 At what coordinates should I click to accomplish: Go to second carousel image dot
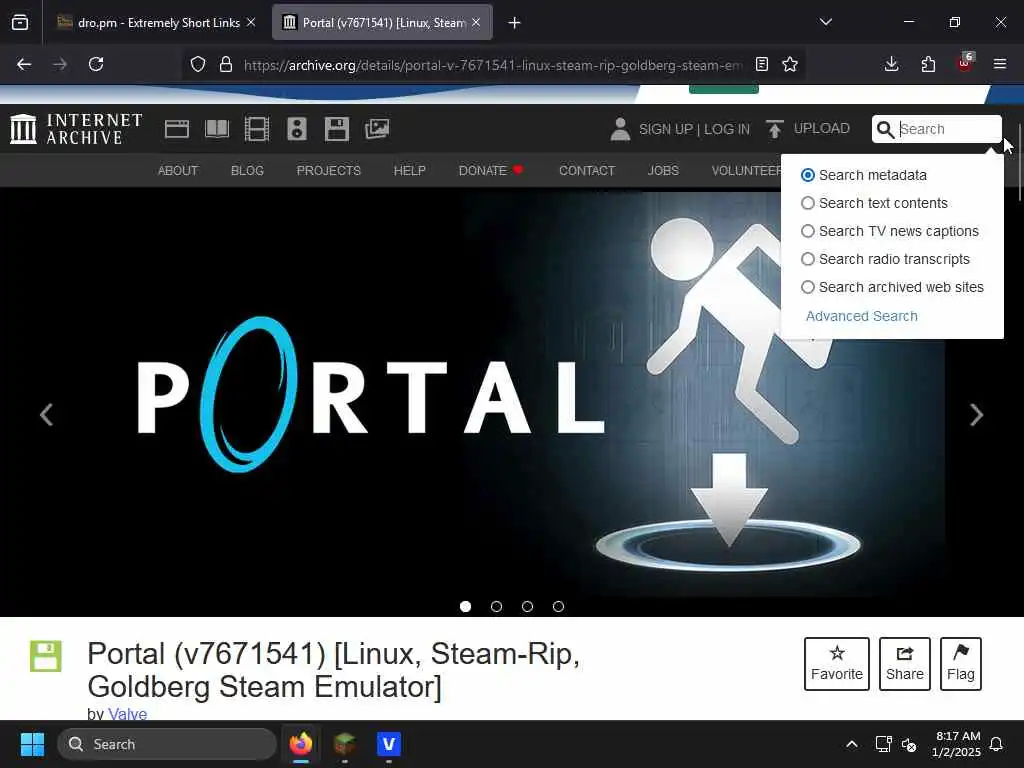coord(496,607)
